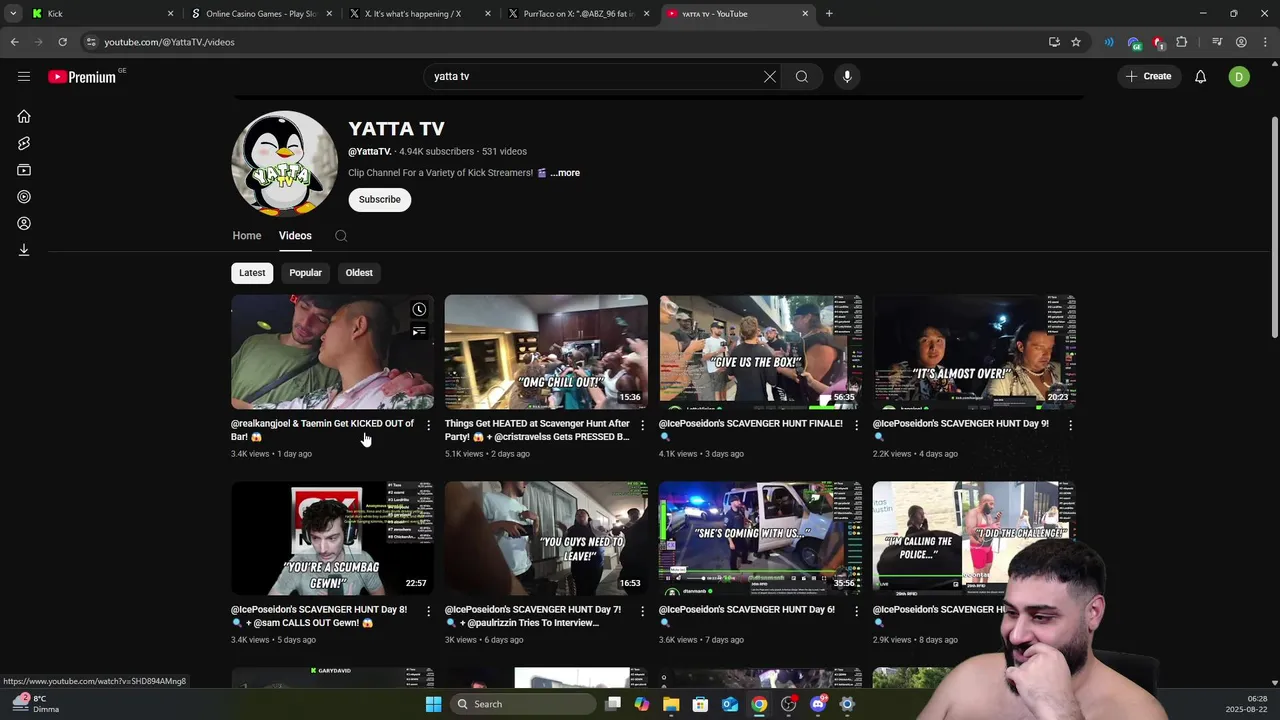Open the YATTA TV penguin avatar
The image size is (1280, 720).
pos(285,164)
